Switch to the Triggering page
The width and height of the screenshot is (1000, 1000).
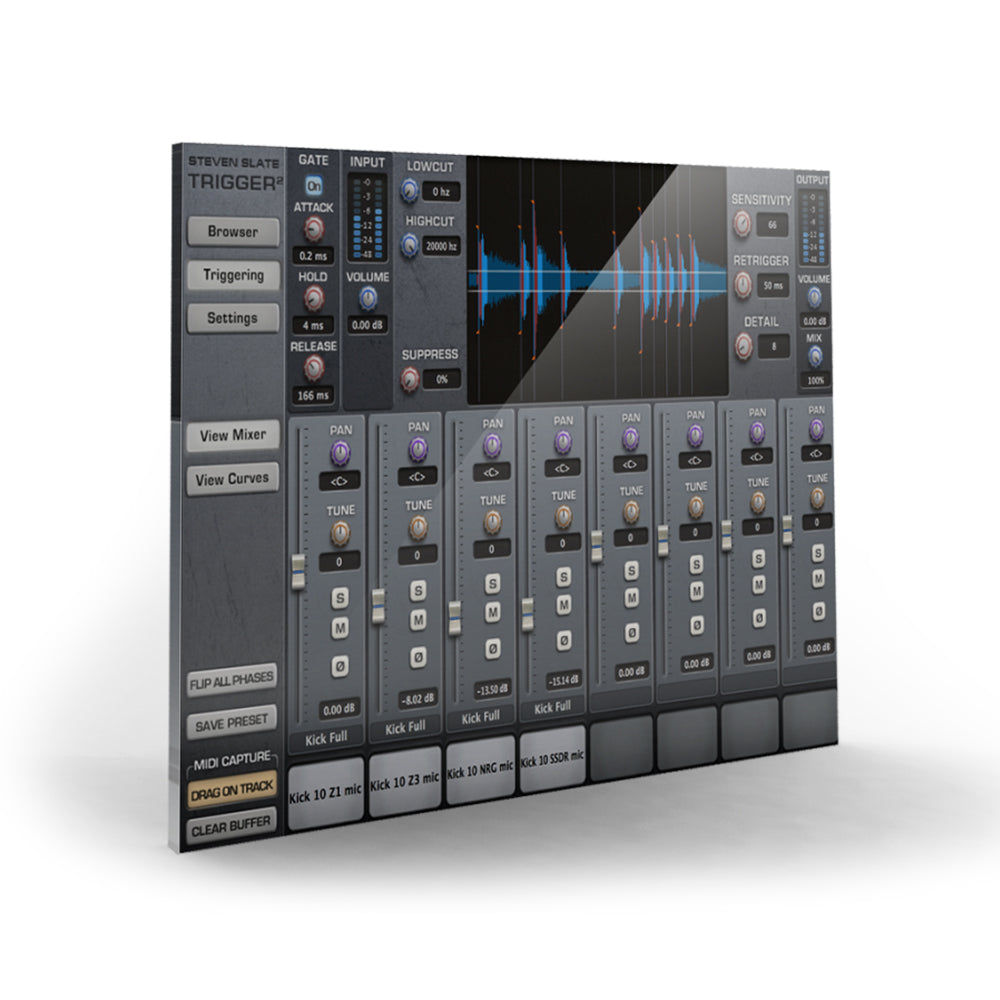point(233,275)
